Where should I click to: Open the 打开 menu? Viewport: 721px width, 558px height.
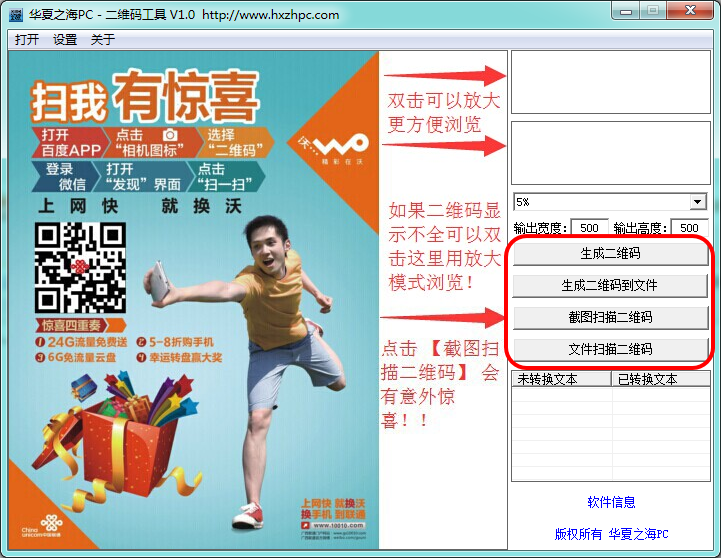click(x=27, y=40)
